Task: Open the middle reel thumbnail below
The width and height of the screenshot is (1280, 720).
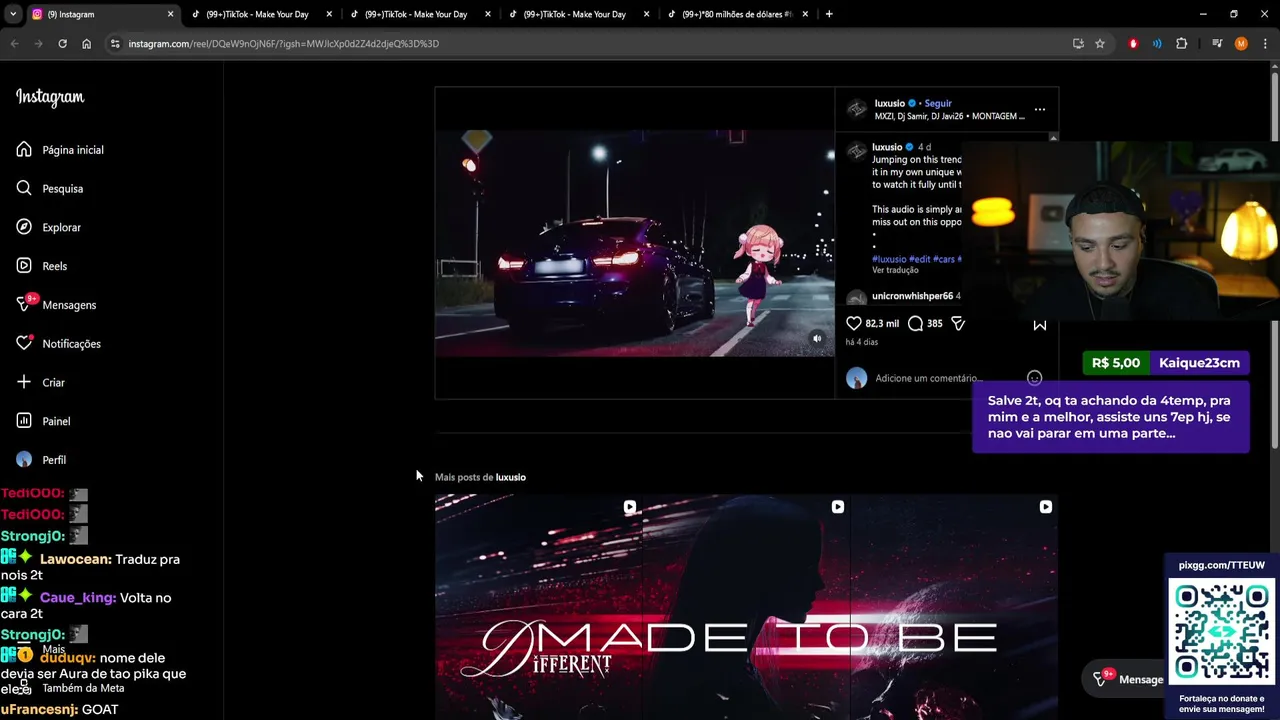Action: (x=746, y=607)
